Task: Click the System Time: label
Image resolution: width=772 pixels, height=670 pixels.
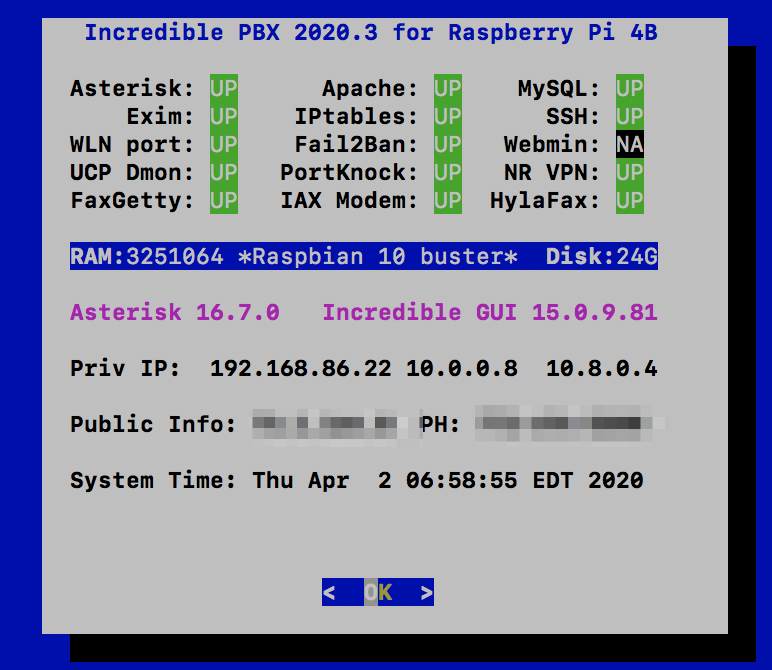Action: [x=153, y=480]
